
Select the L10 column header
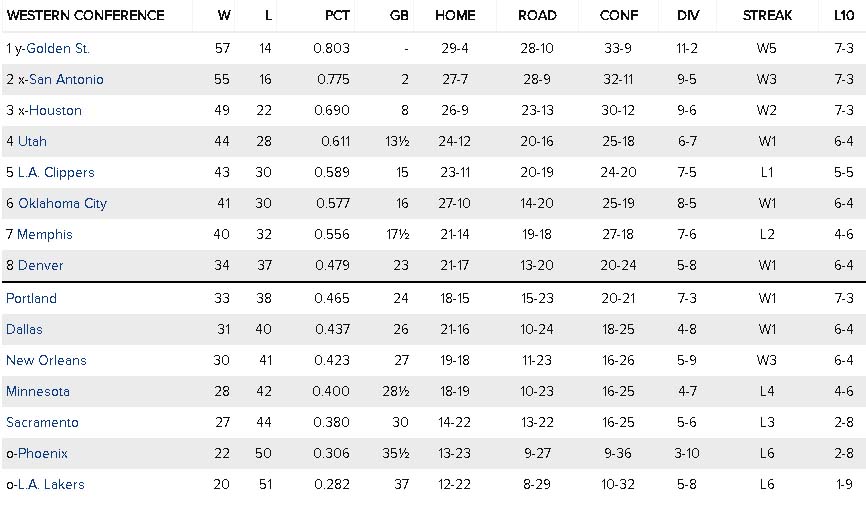(x=843, y=15)
